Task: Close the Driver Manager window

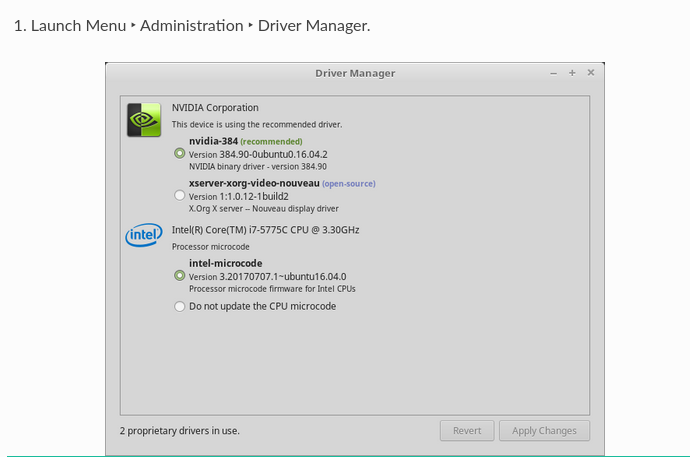Action: click(x=591, y=73)
